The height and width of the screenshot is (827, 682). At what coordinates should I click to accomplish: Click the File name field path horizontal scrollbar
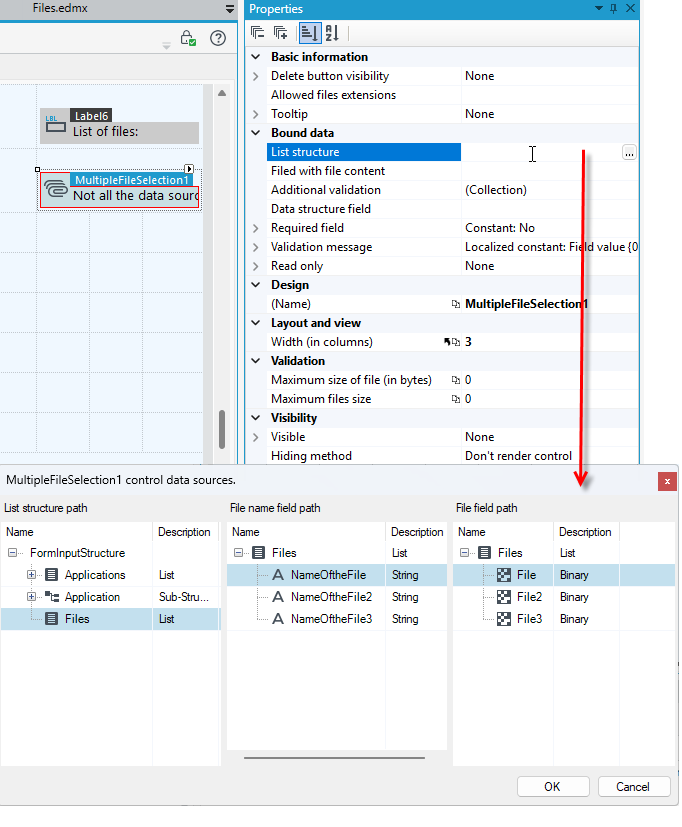(334, 758)
